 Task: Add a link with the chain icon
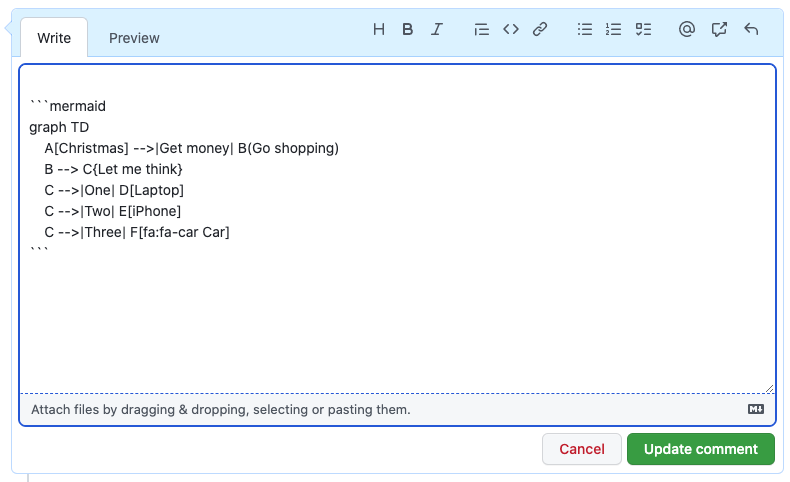point(540,29)
